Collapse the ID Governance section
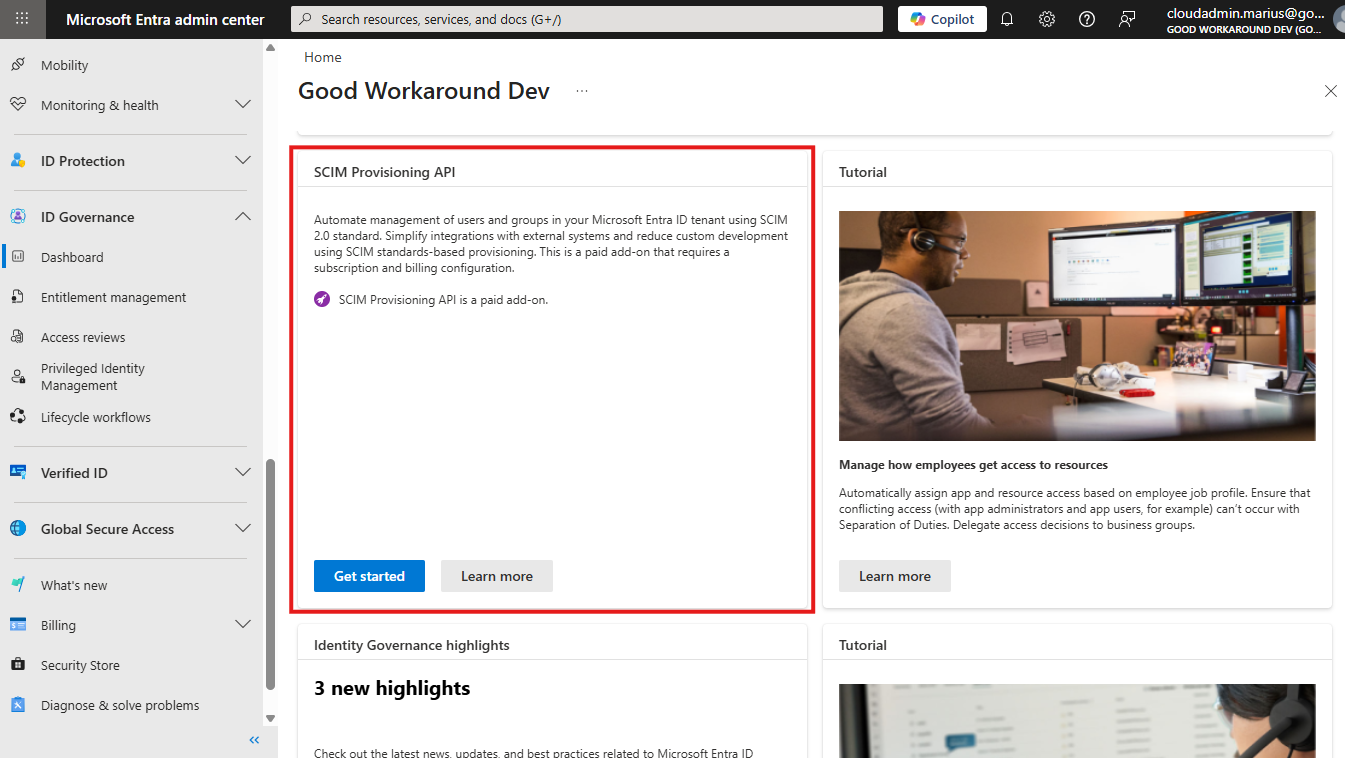The image size is (1345, 758). click(242, 217)
